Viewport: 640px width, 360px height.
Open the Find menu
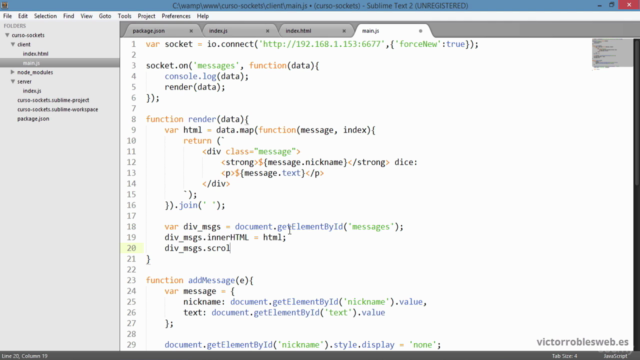tap(69, 16)
